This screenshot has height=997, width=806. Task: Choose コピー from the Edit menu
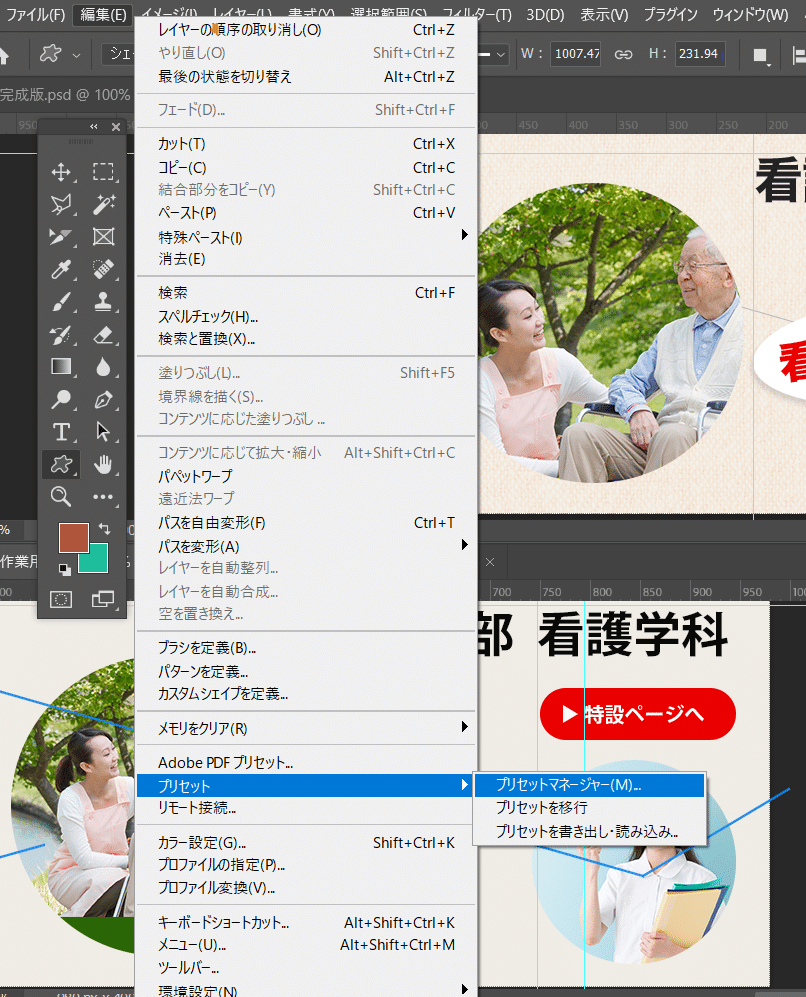point(306,168)
